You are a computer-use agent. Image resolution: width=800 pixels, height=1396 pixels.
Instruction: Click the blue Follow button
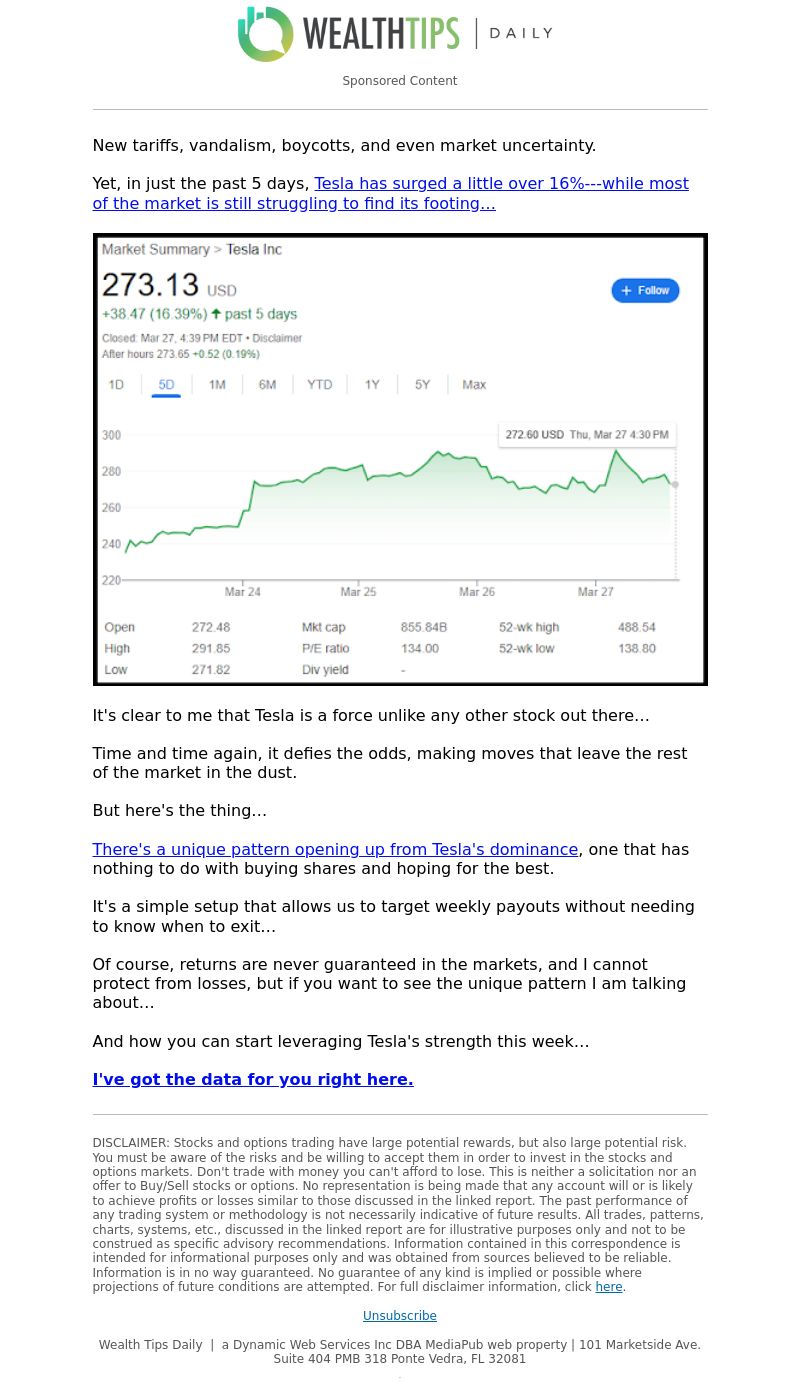(x=645, y=290)
